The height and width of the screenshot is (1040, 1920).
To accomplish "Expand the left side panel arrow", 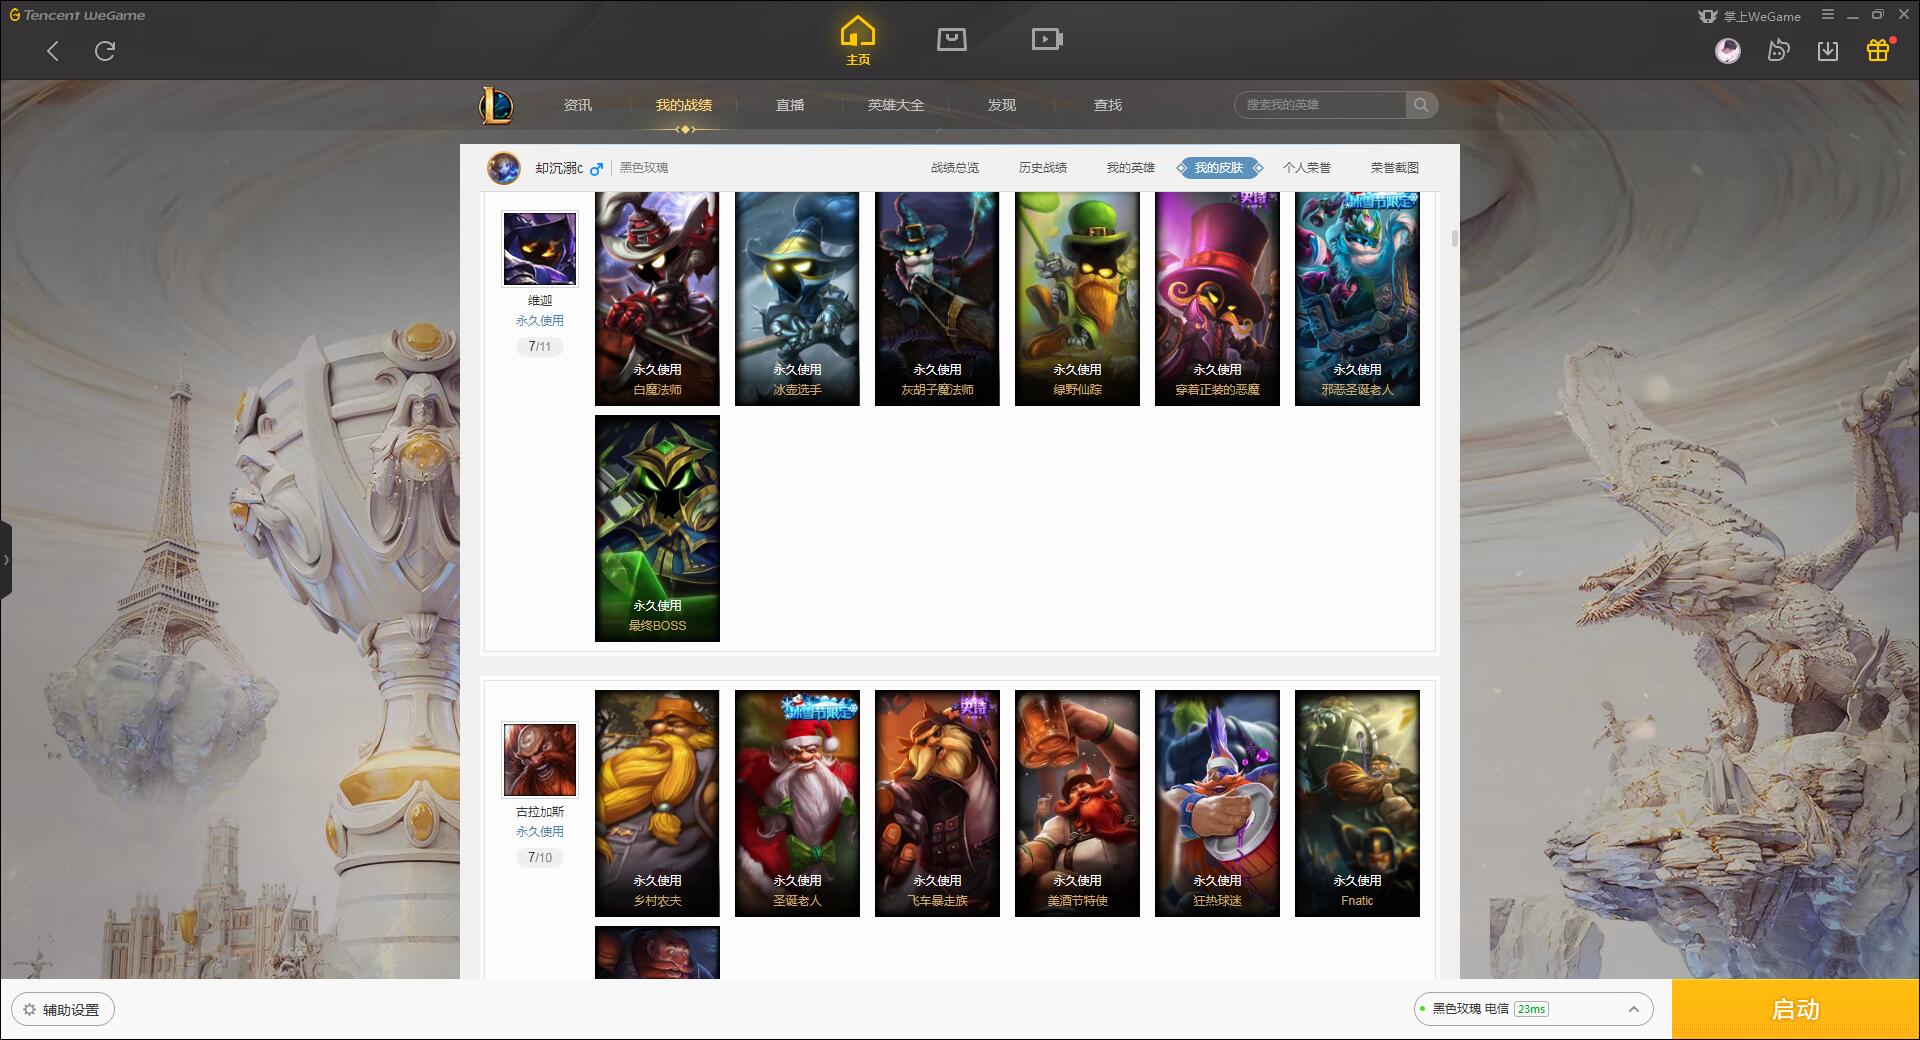I will click(x=6, y=560).
